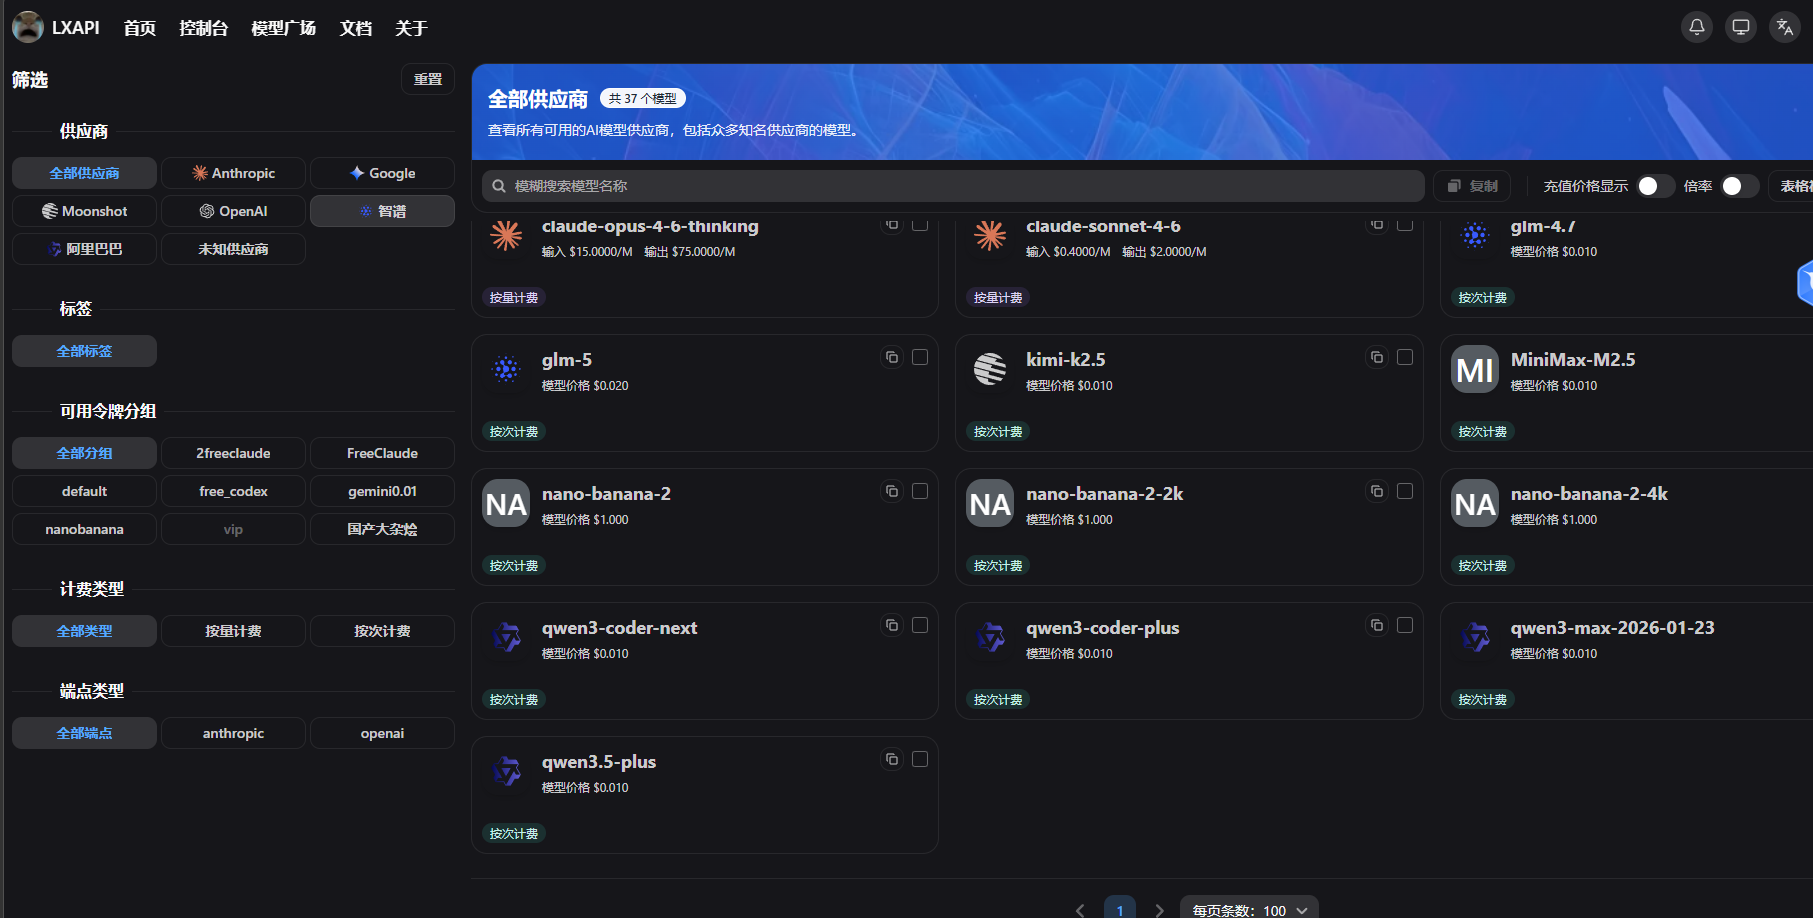Screen dimensions: 1813x918
Task: Copy the qwen3-coder-next model name
Action: (892, 625)
